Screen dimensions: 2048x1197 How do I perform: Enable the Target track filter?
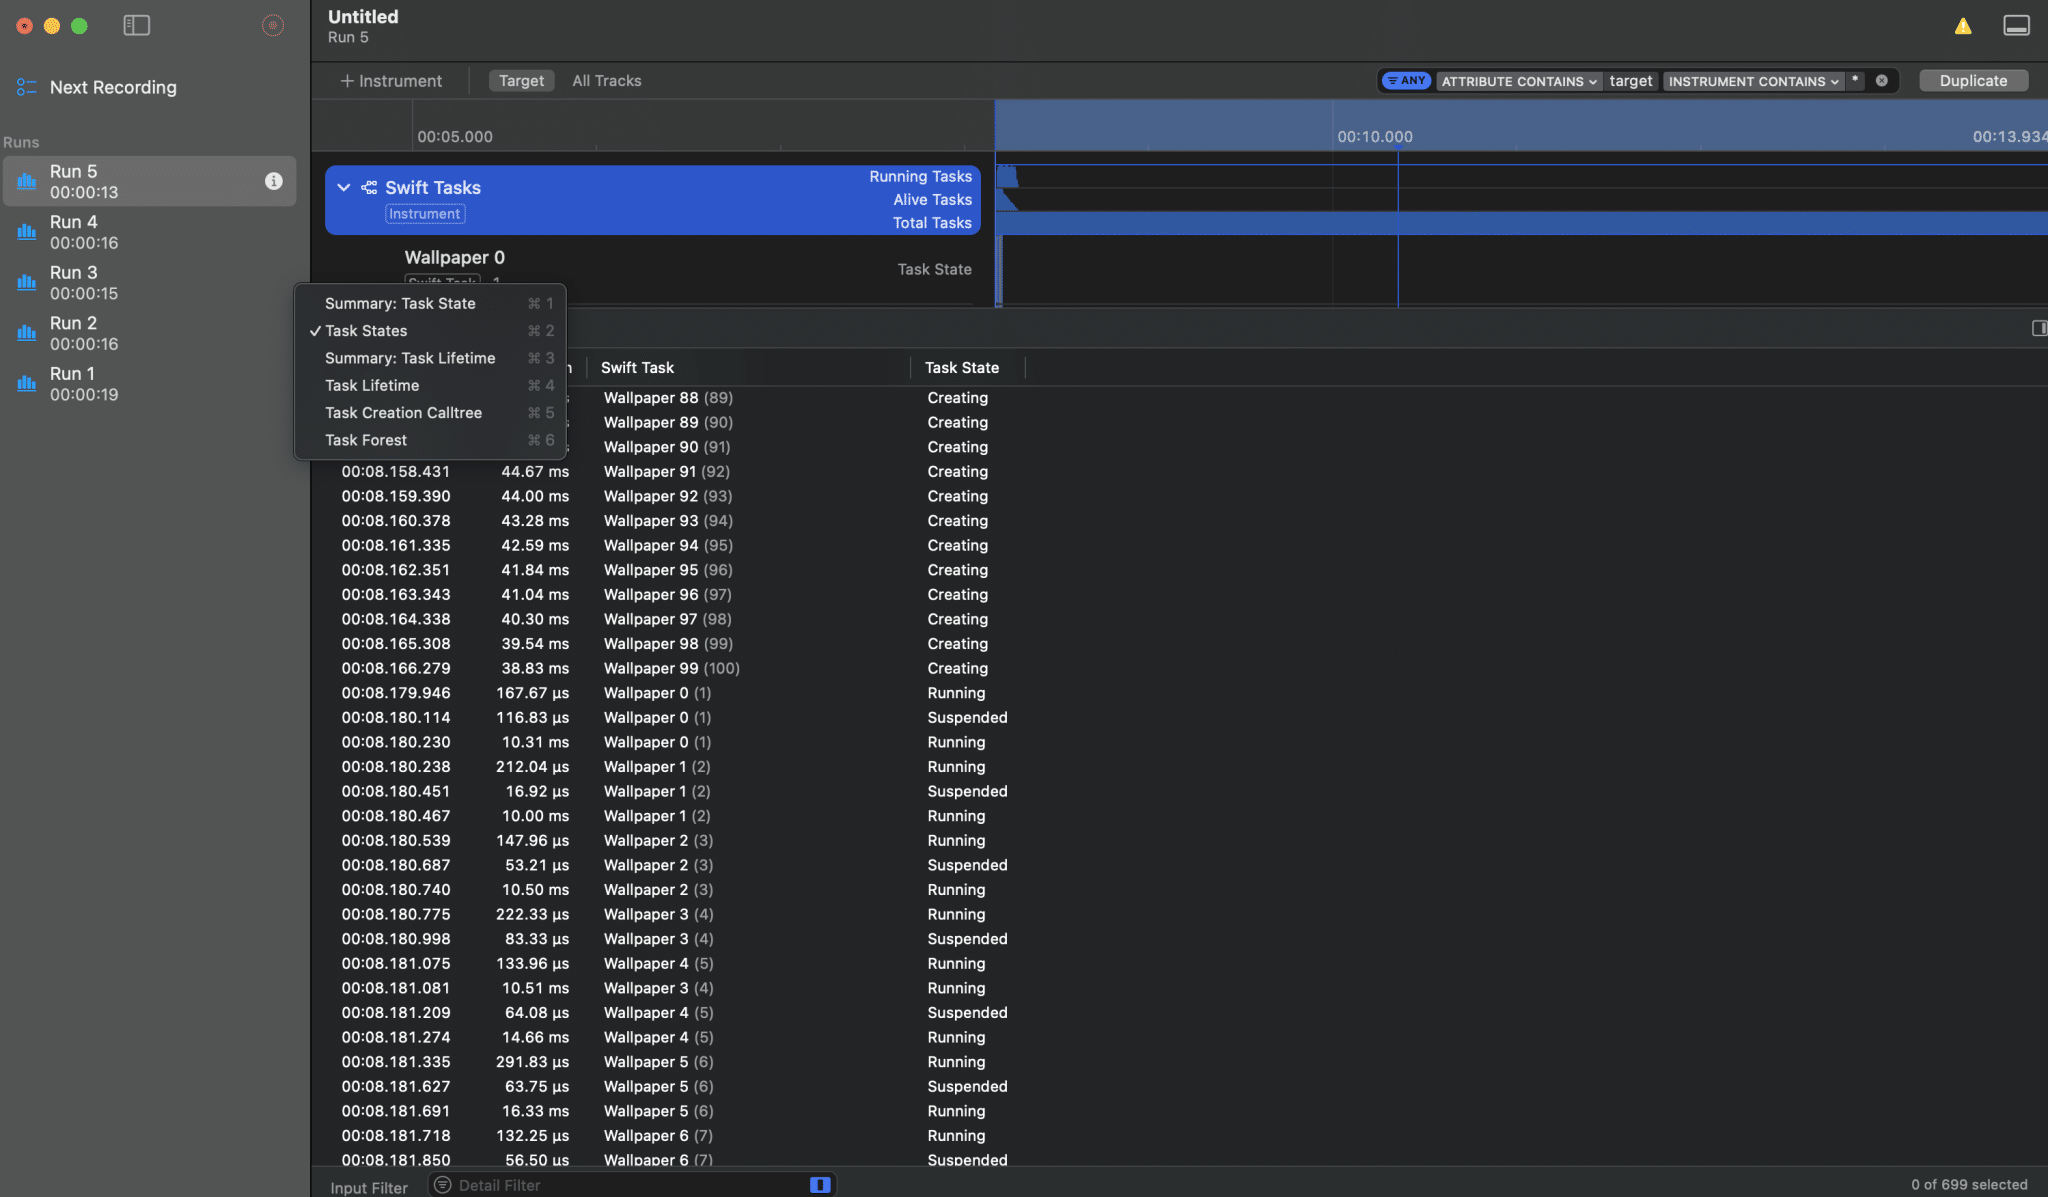521,81
